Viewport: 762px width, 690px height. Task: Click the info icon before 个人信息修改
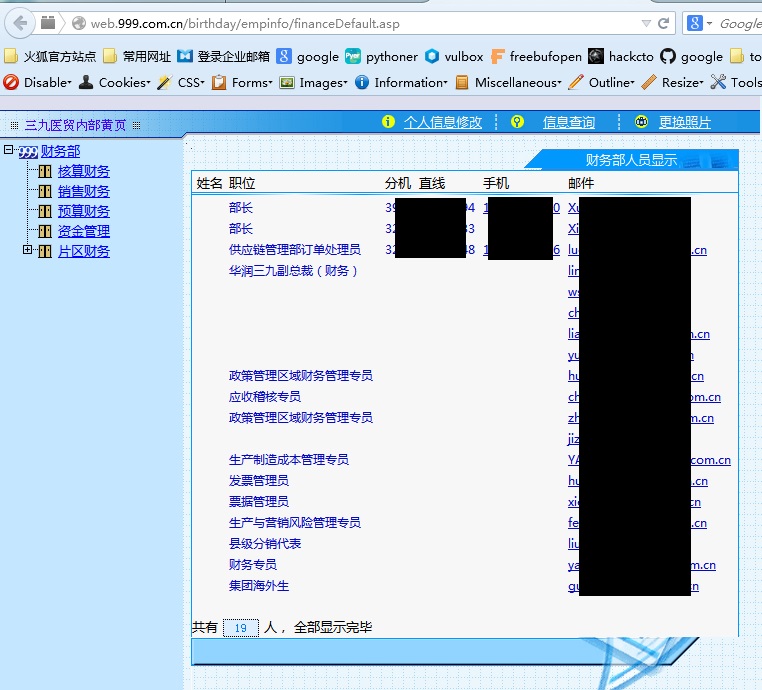point(388,121)
